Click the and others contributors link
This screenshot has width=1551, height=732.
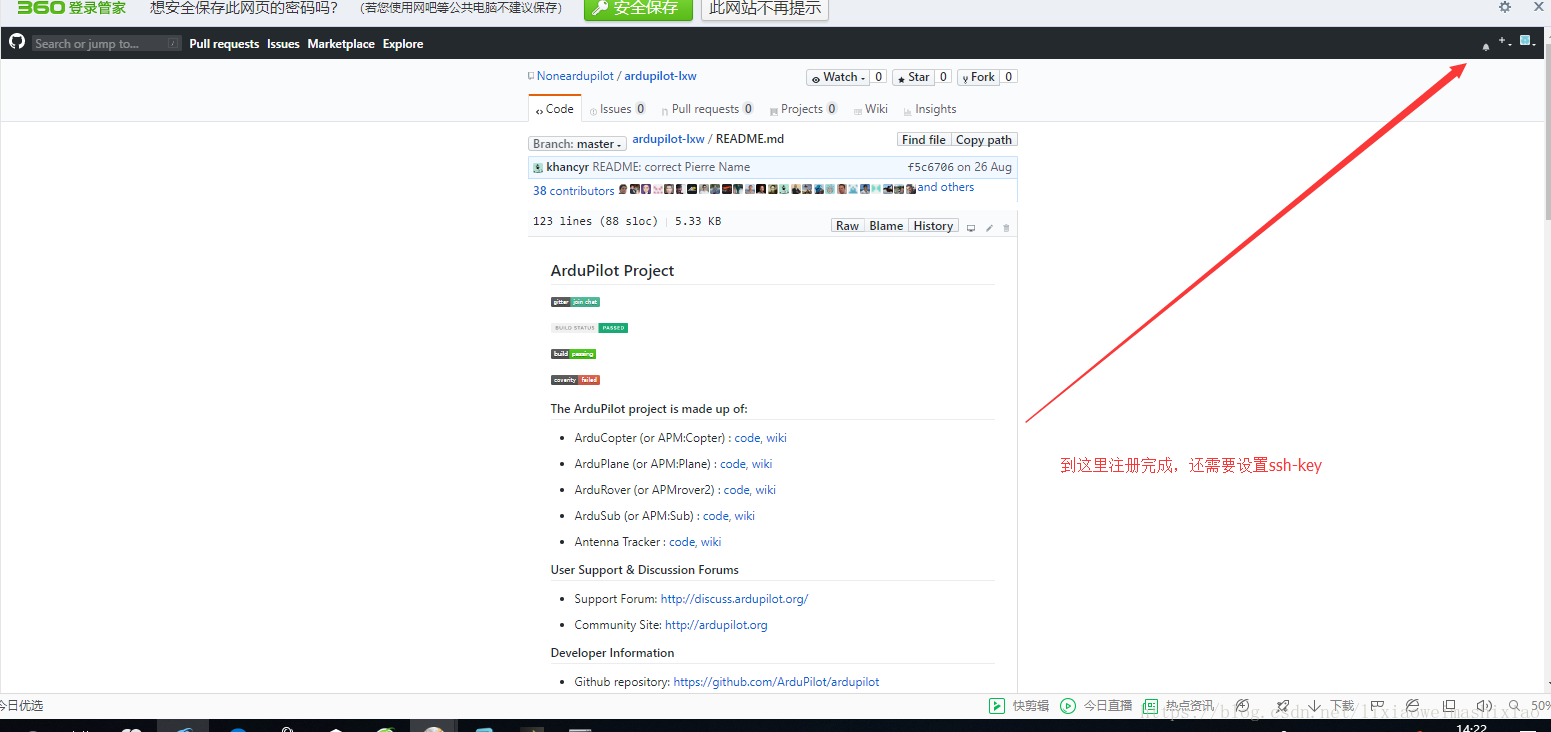click(x=946, y=187)
